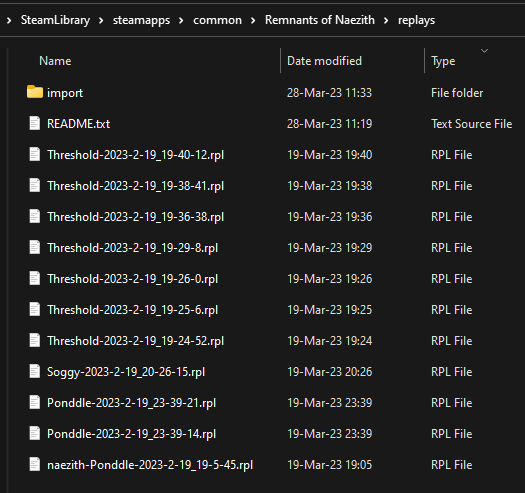
Task: Expand chevron after SteamLibrary breadcrumb
Action: (x=101, y=21)
